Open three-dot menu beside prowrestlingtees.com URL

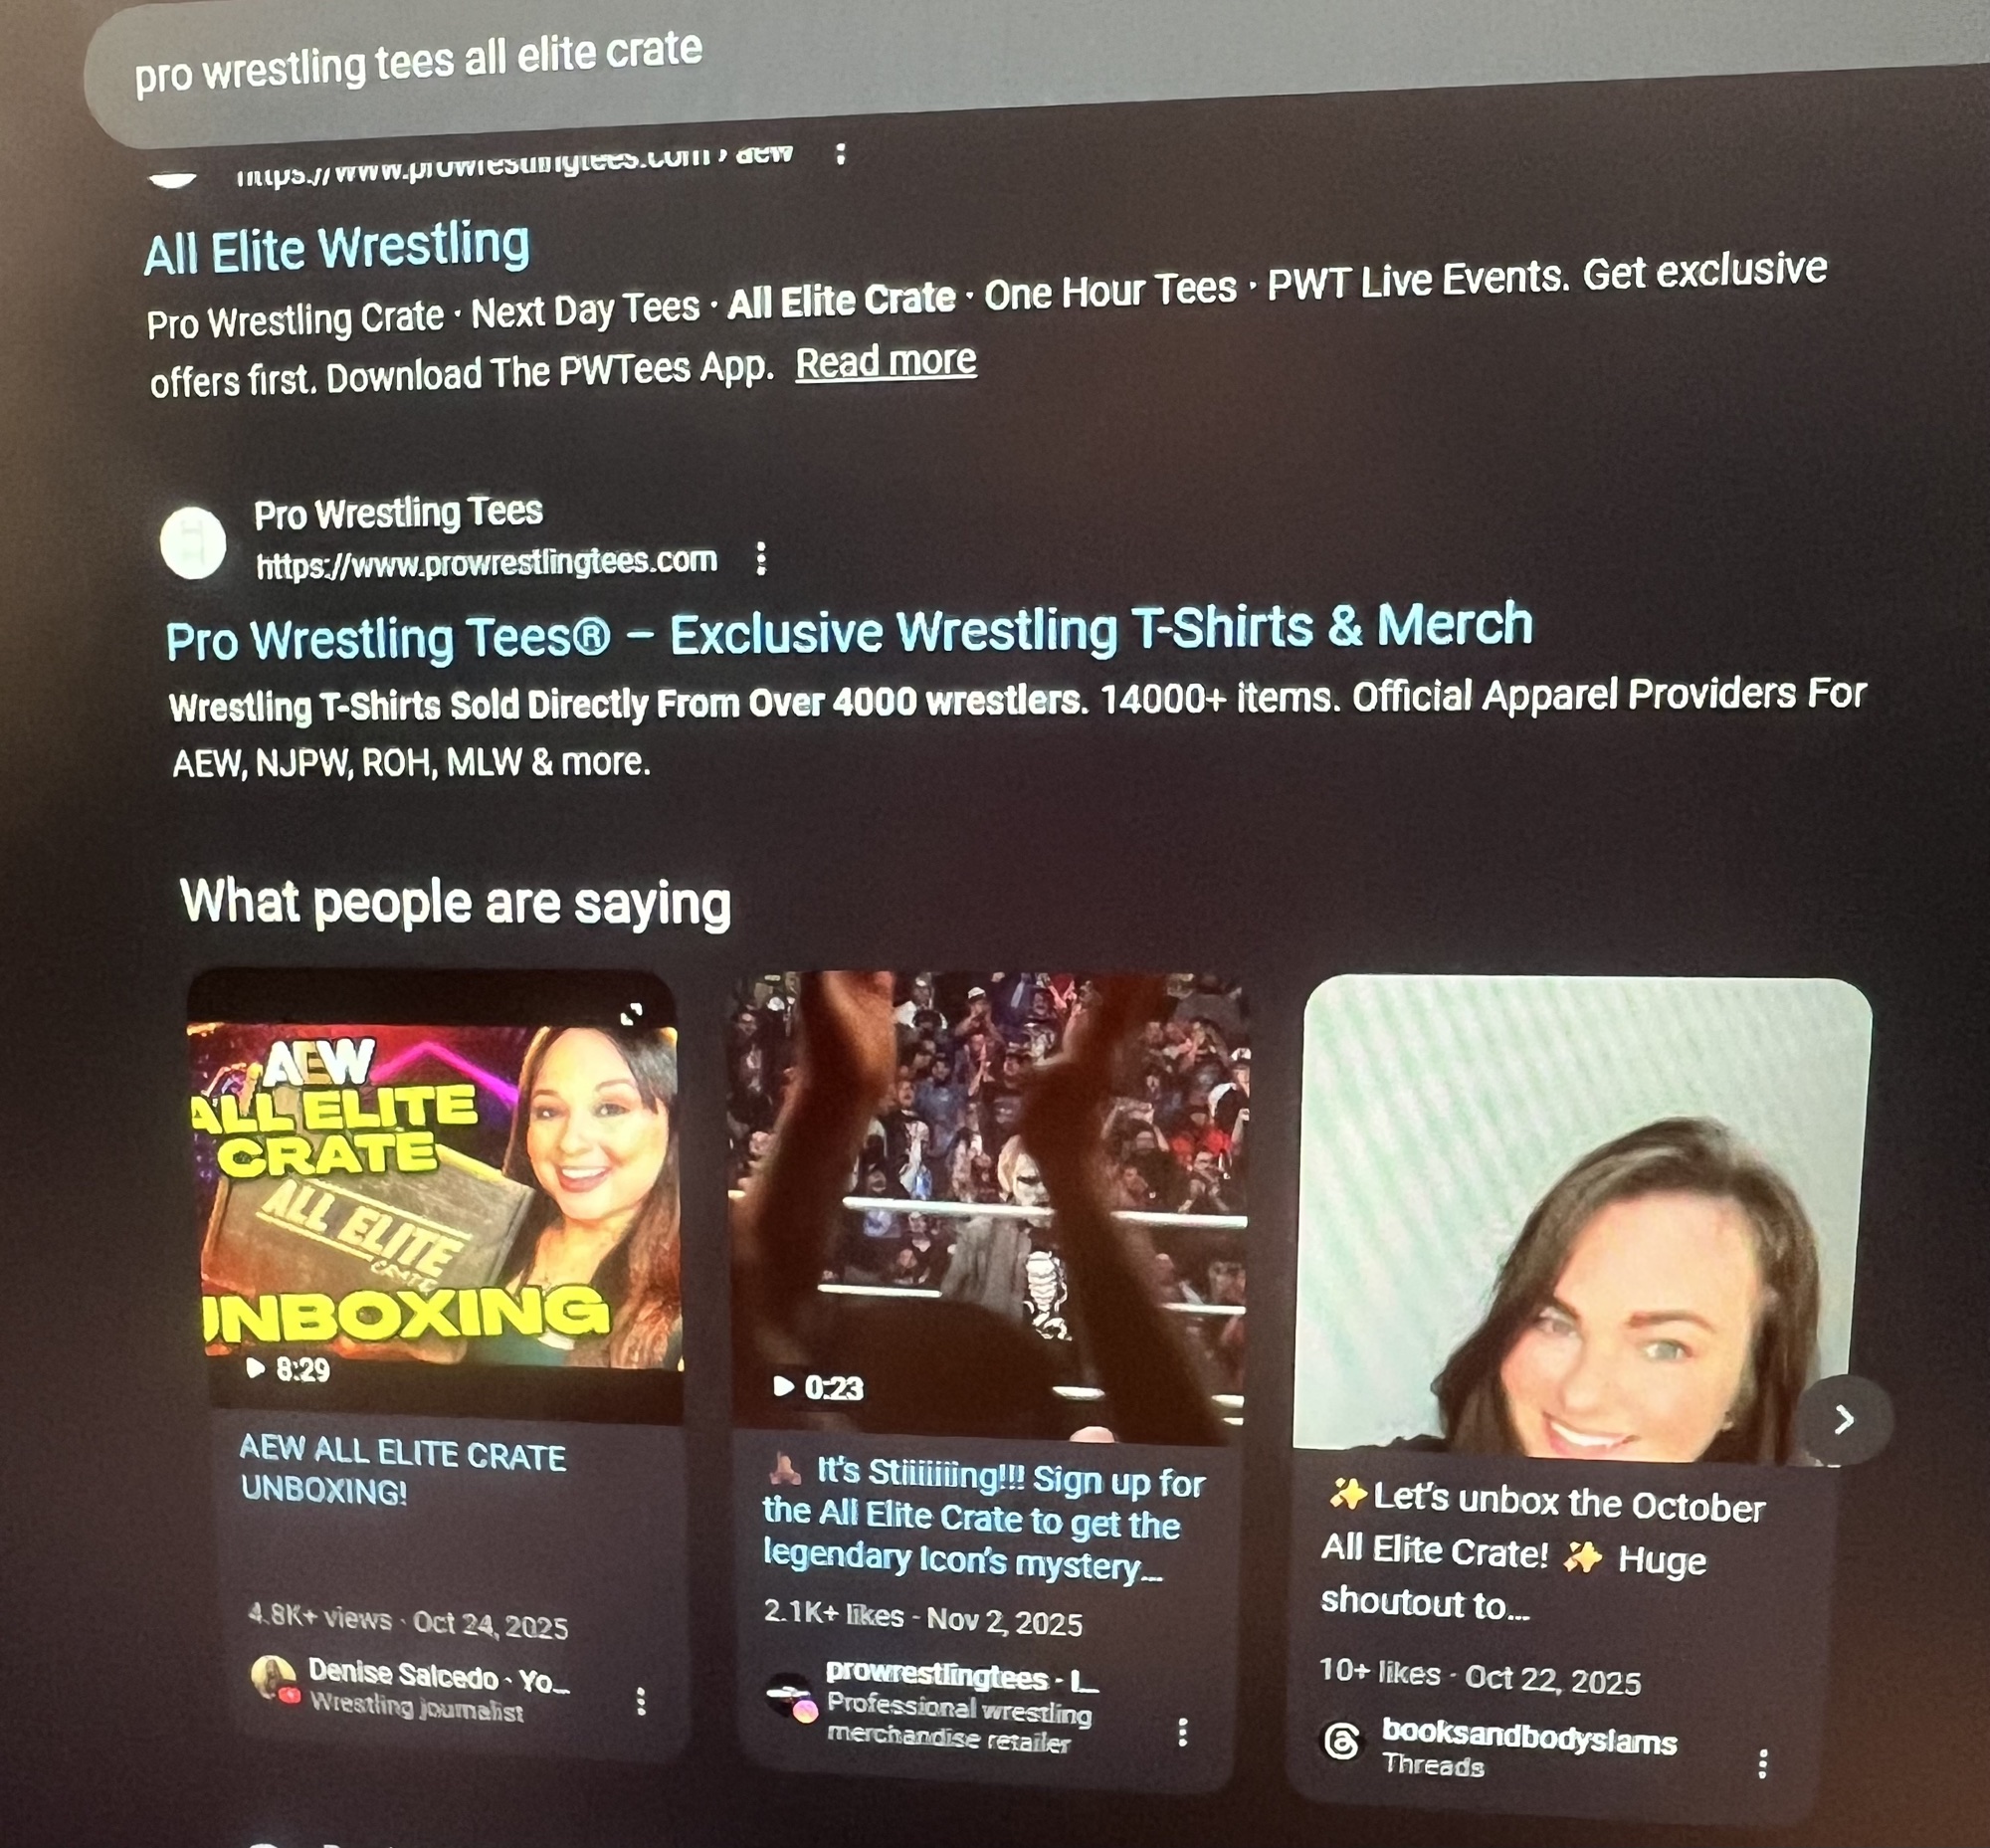click(x=761, y=558)
